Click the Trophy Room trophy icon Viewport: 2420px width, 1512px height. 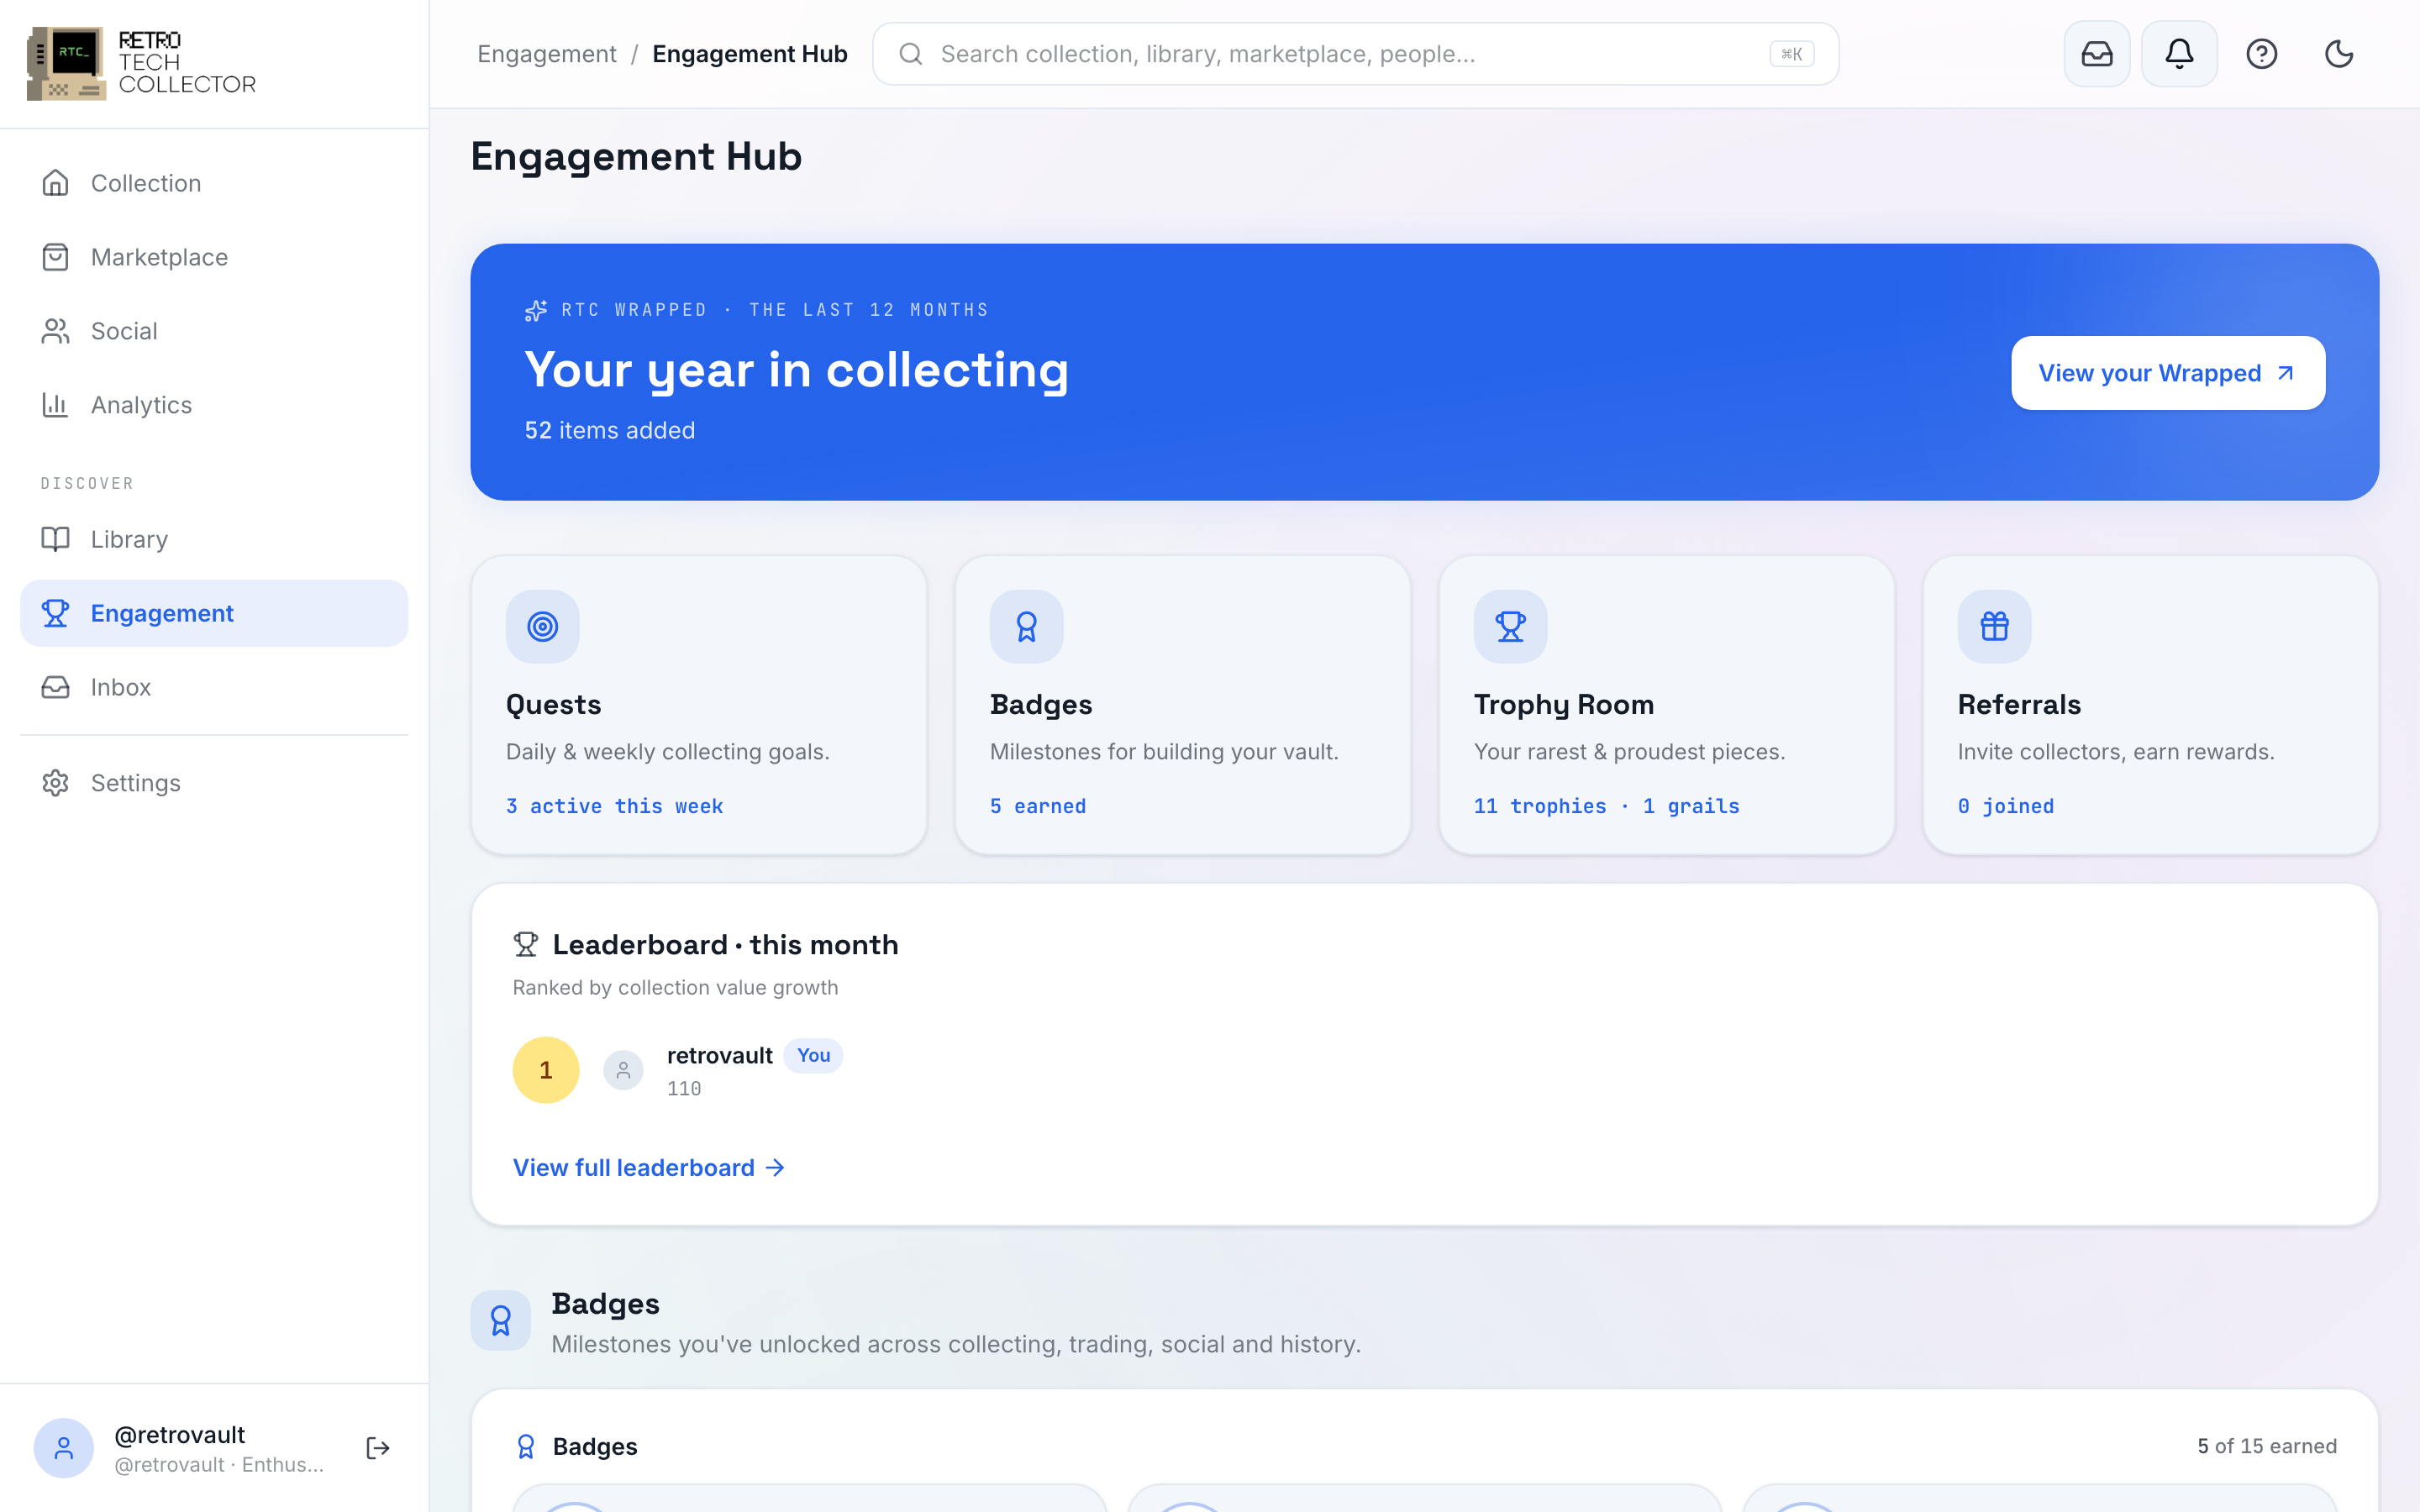pos(1510,627)
